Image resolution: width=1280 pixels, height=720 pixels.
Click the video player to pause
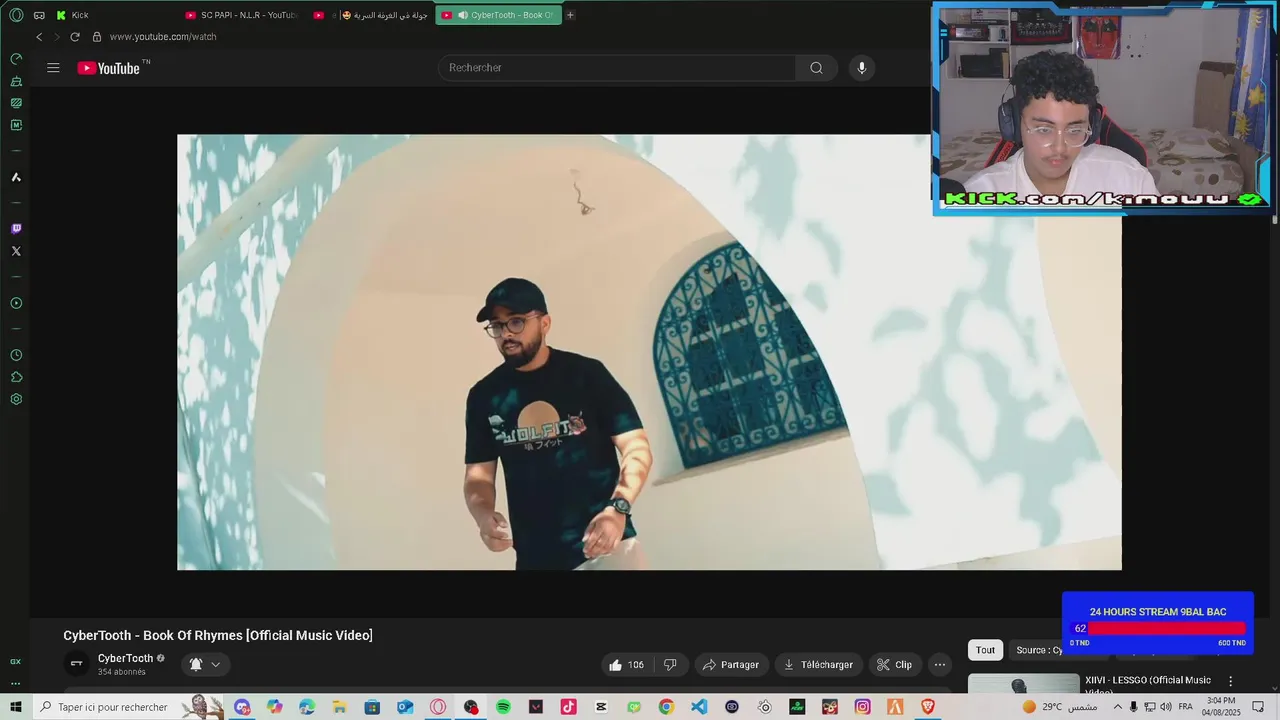(649, 352)
